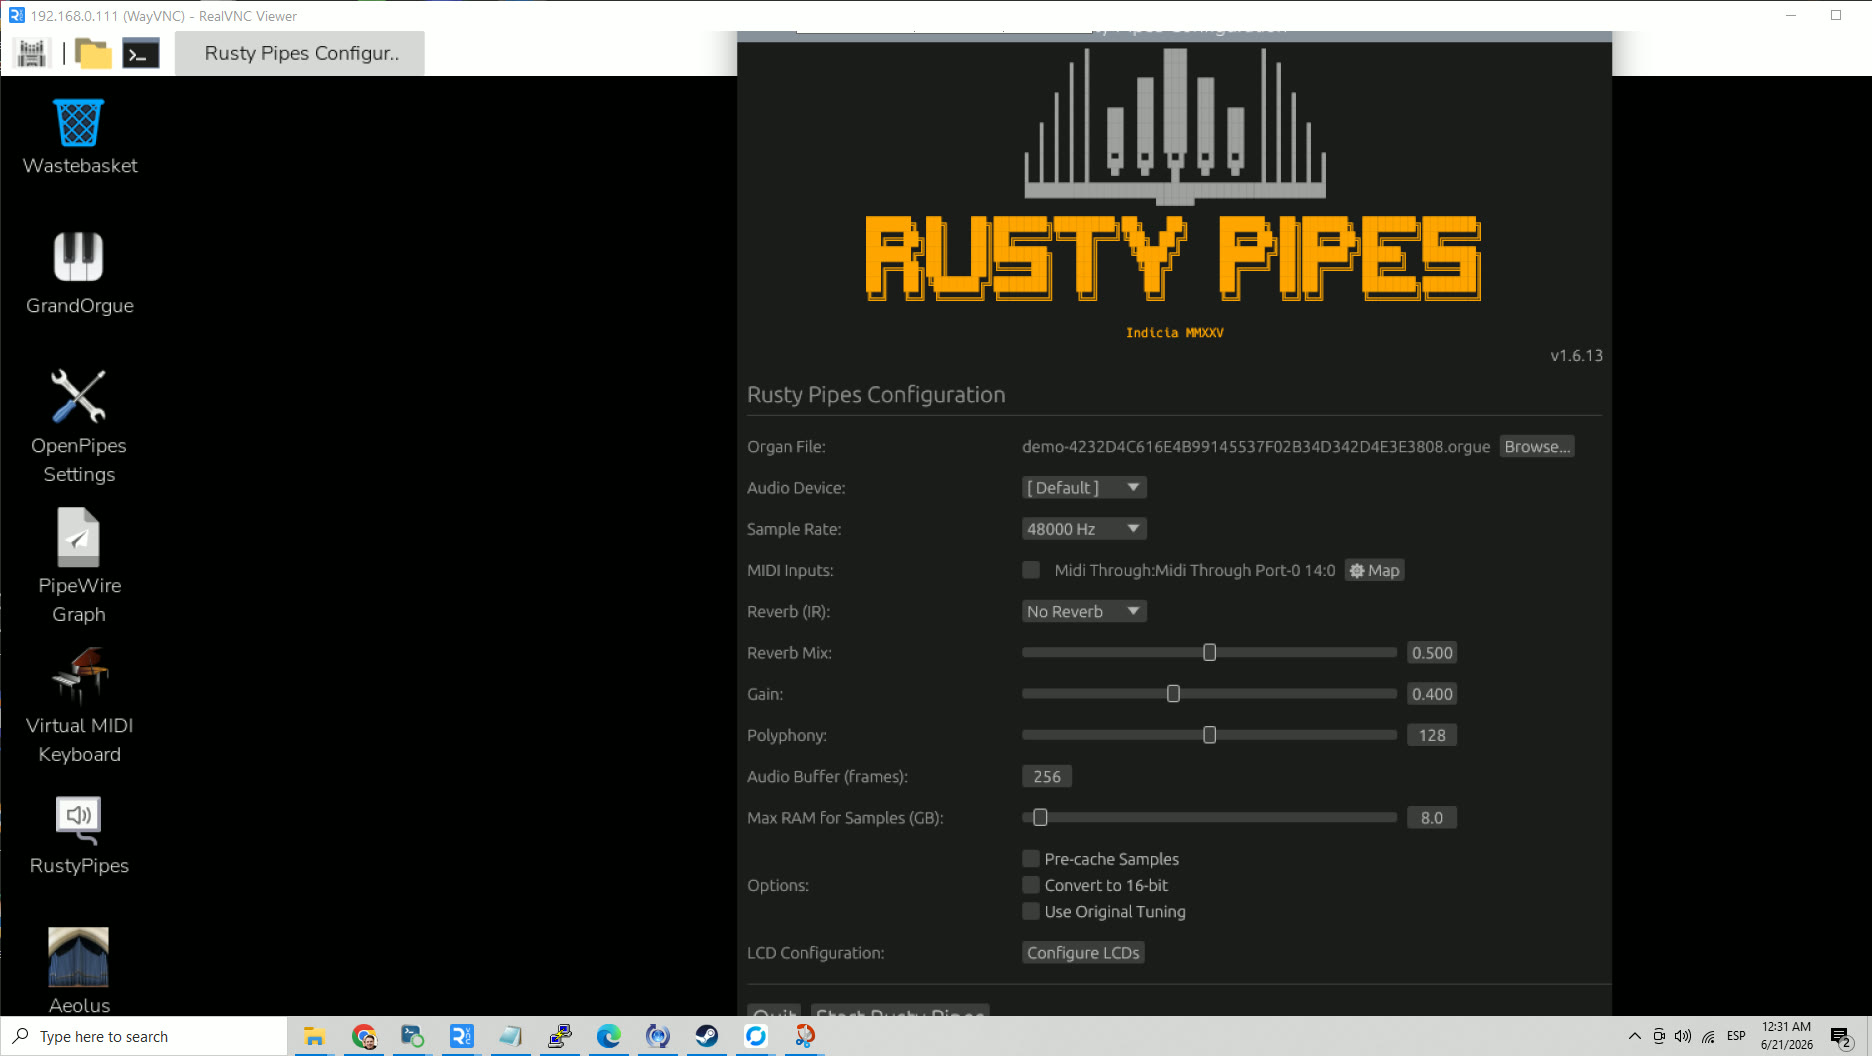
Task: Open the file manager folder icon in panel
Action: pos(93,53)
